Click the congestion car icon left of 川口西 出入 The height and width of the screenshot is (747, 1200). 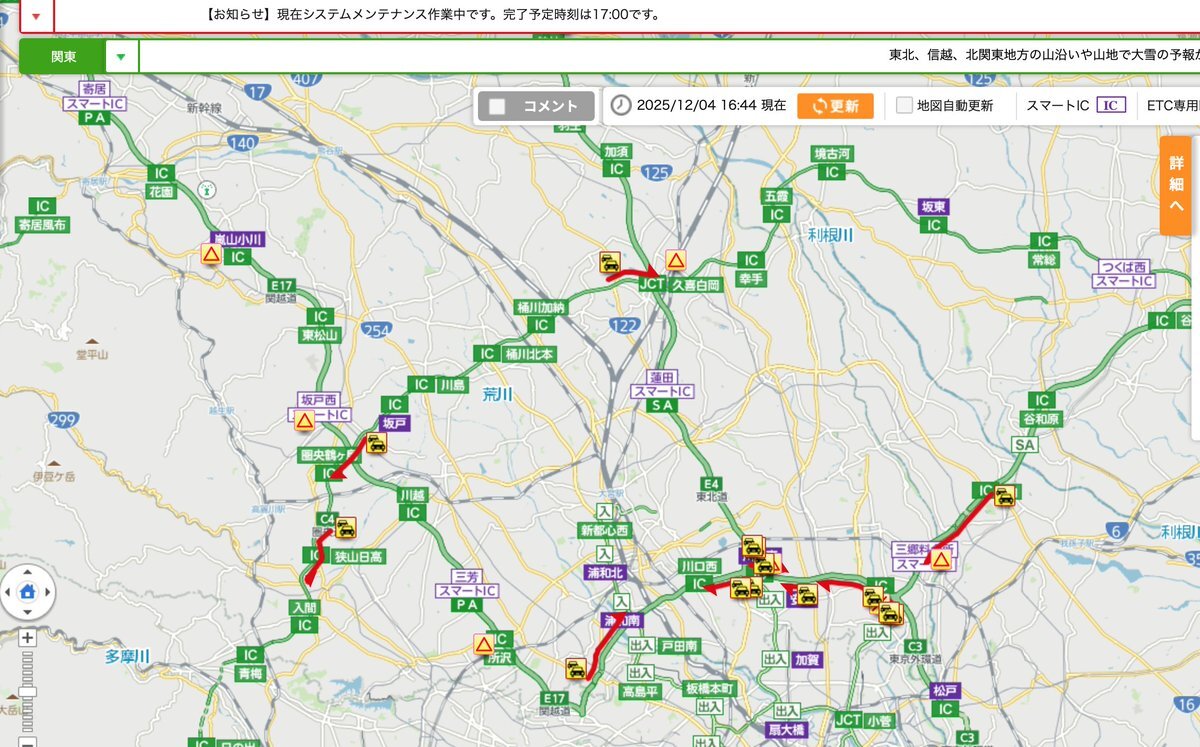click(741, 589)
